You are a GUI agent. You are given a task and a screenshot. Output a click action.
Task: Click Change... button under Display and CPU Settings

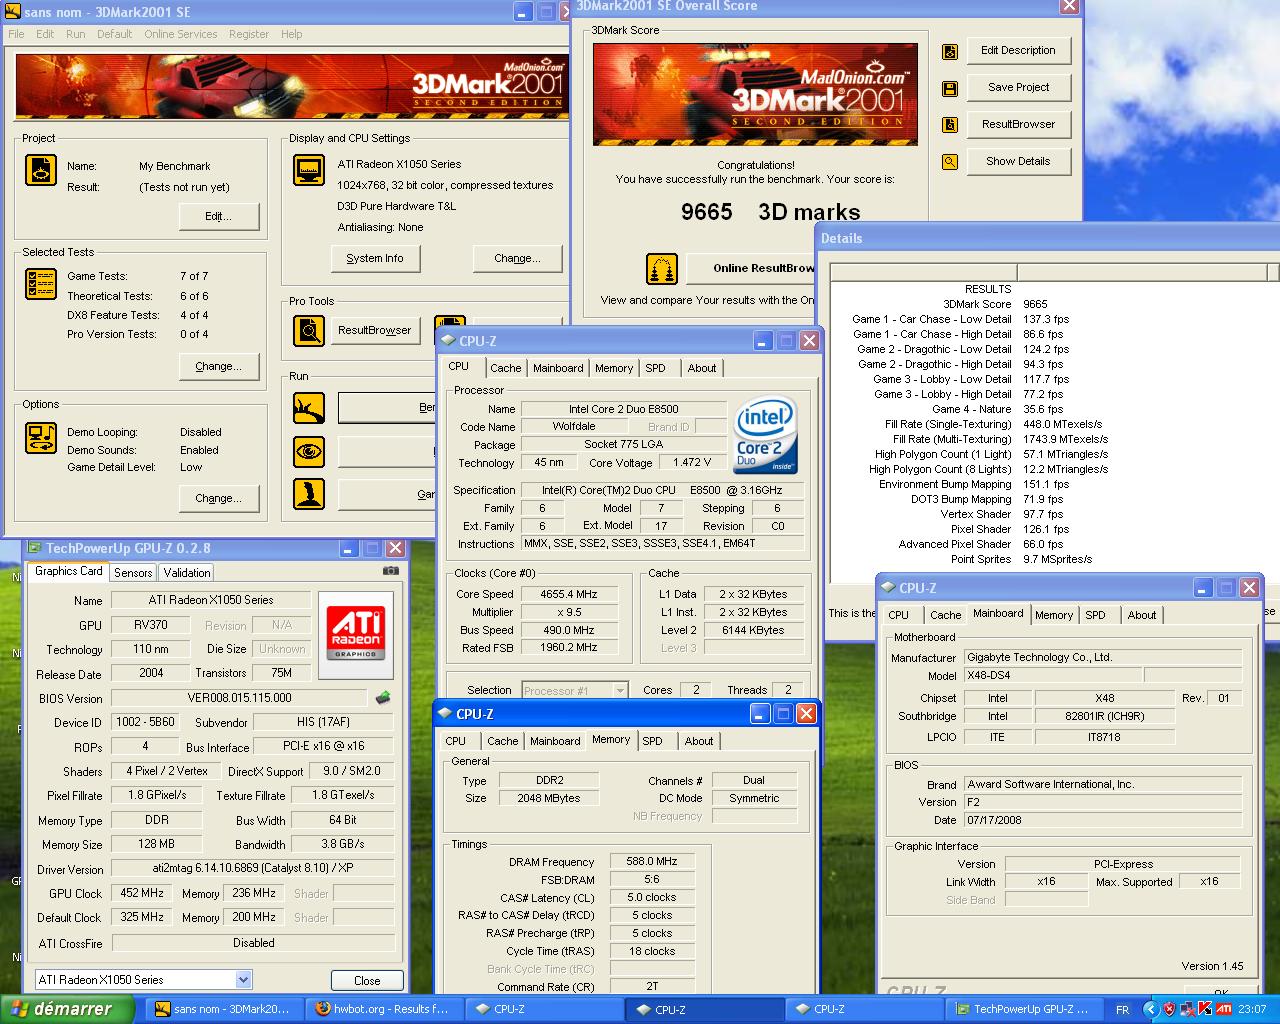coord(518,258)
